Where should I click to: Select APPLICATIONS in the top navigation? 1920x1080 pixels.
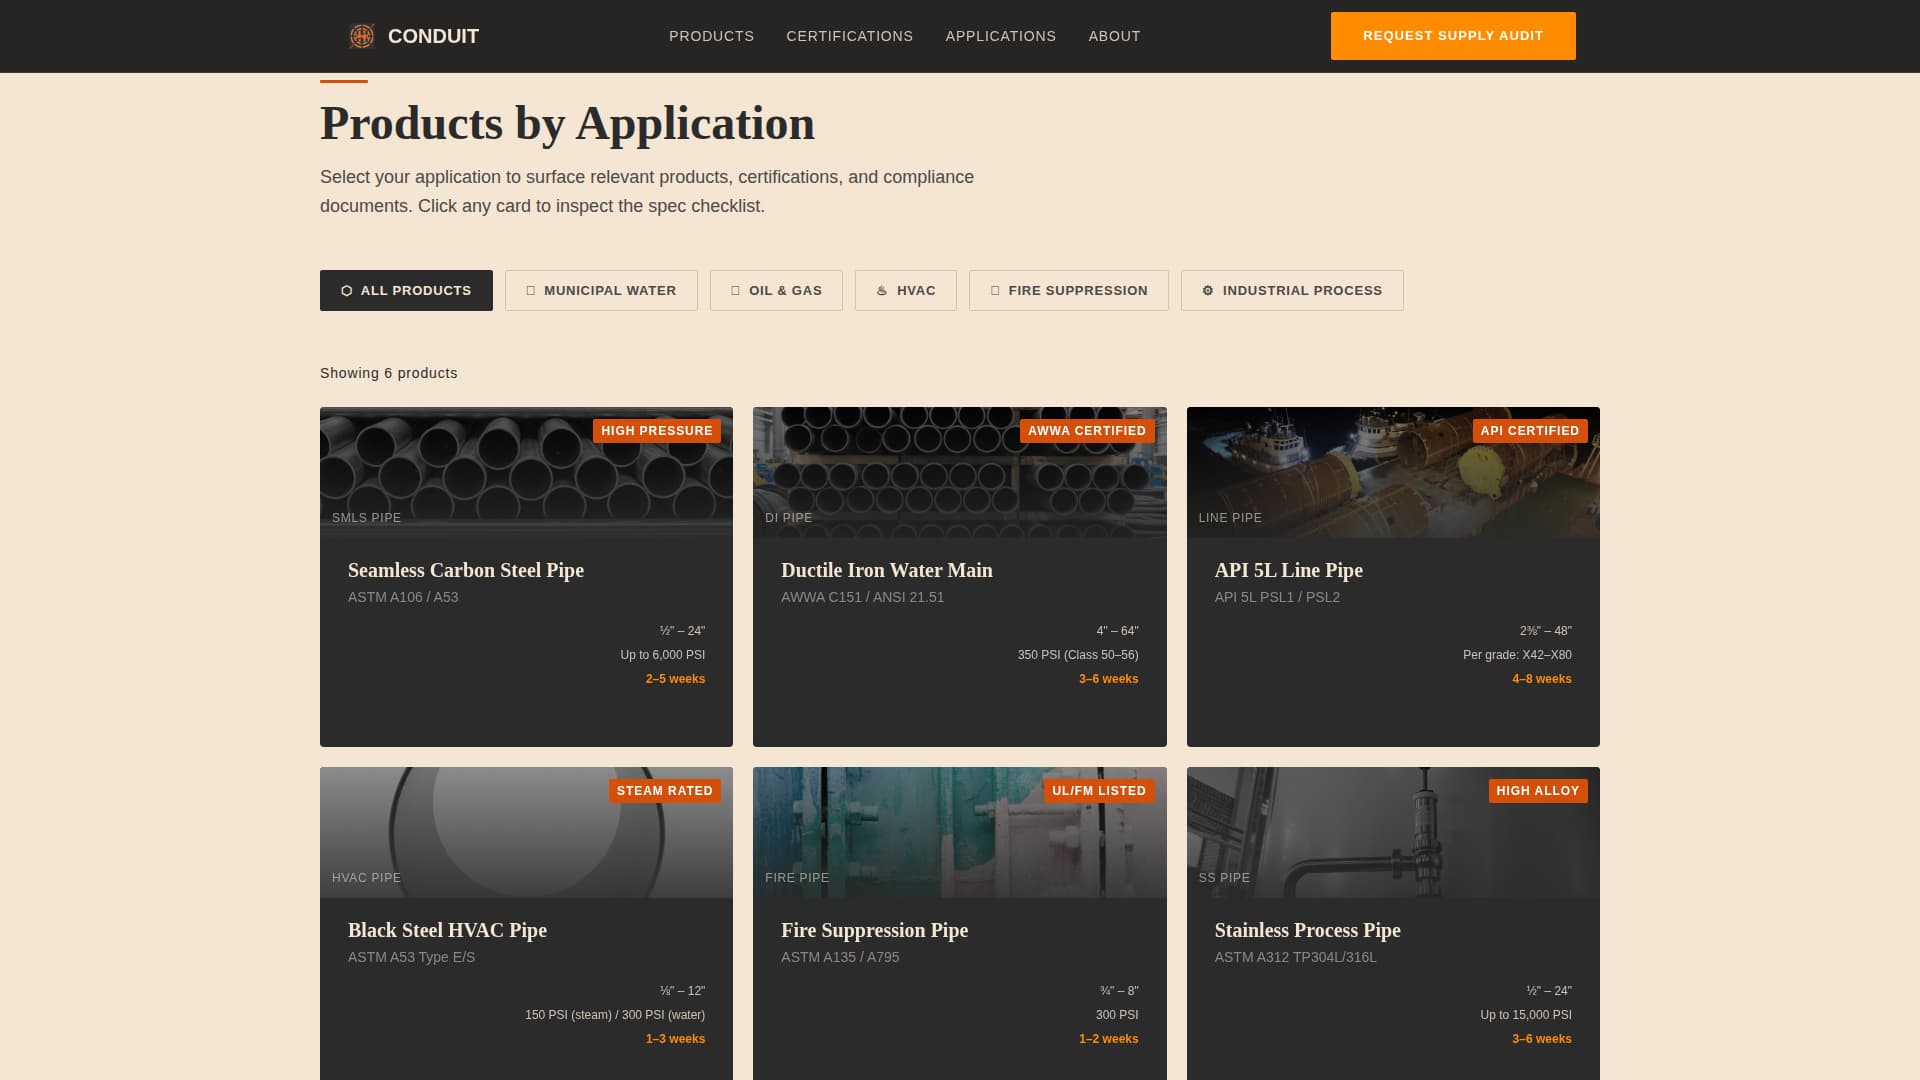(x=1000, y=36)
